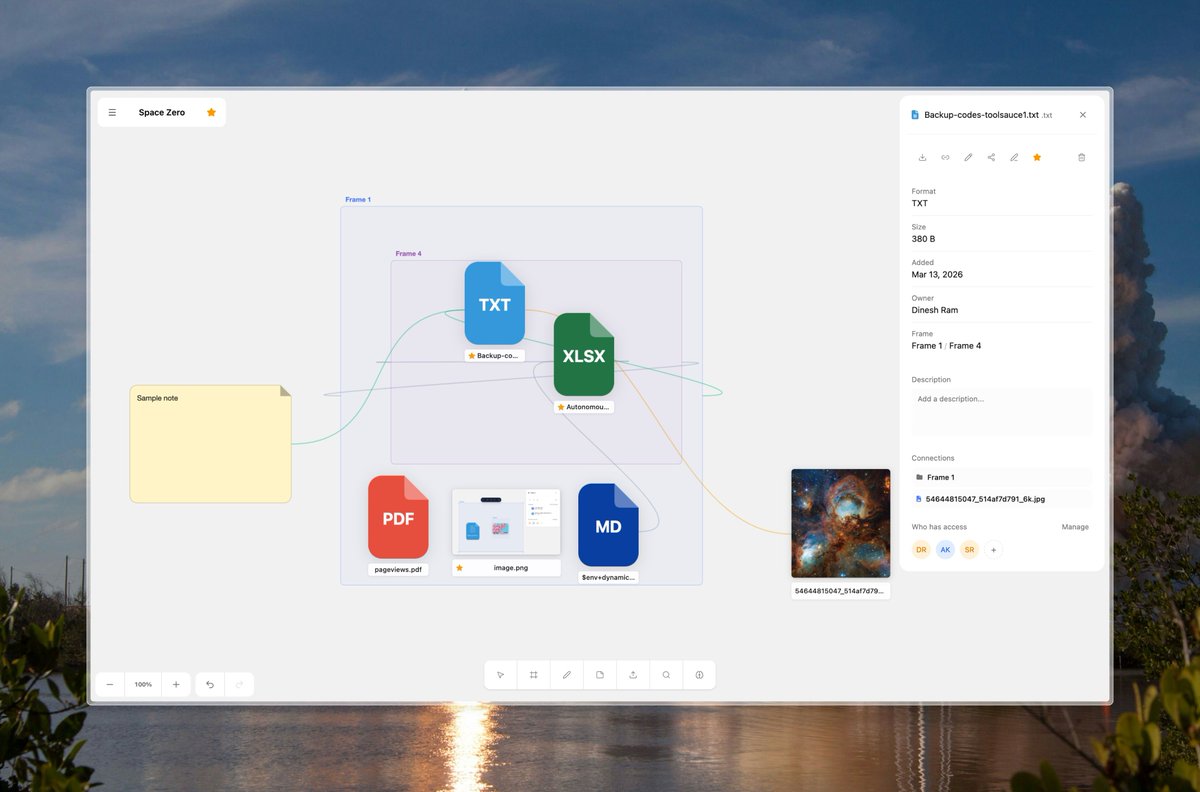Open the hamburger menu beside Space Zero
Screen dimensions: 1200x792
point(112,113)
